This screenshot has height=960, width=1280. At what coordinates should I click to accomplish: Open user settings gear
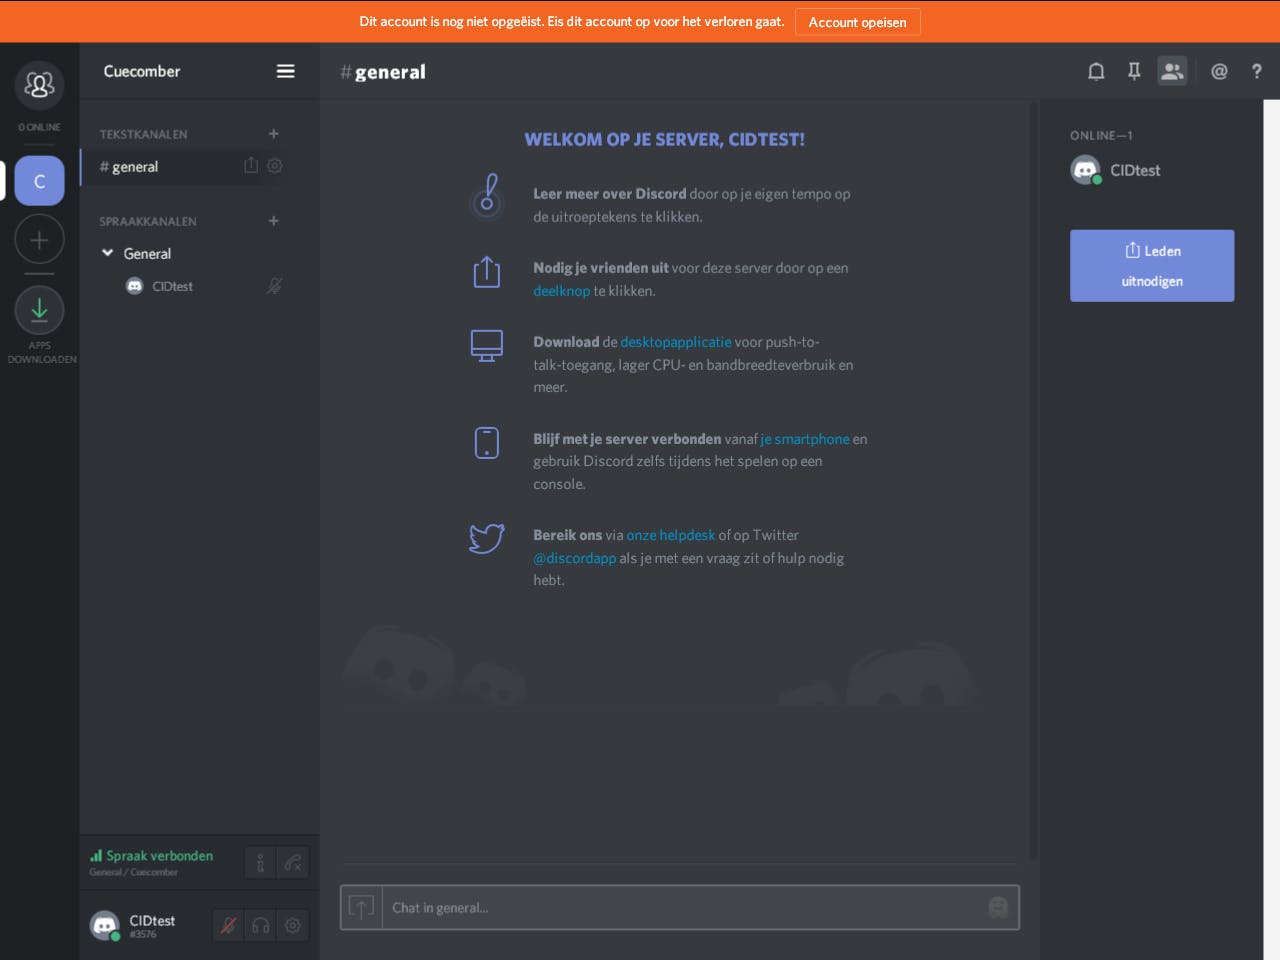pyautogui.click(x=293, y=925)
